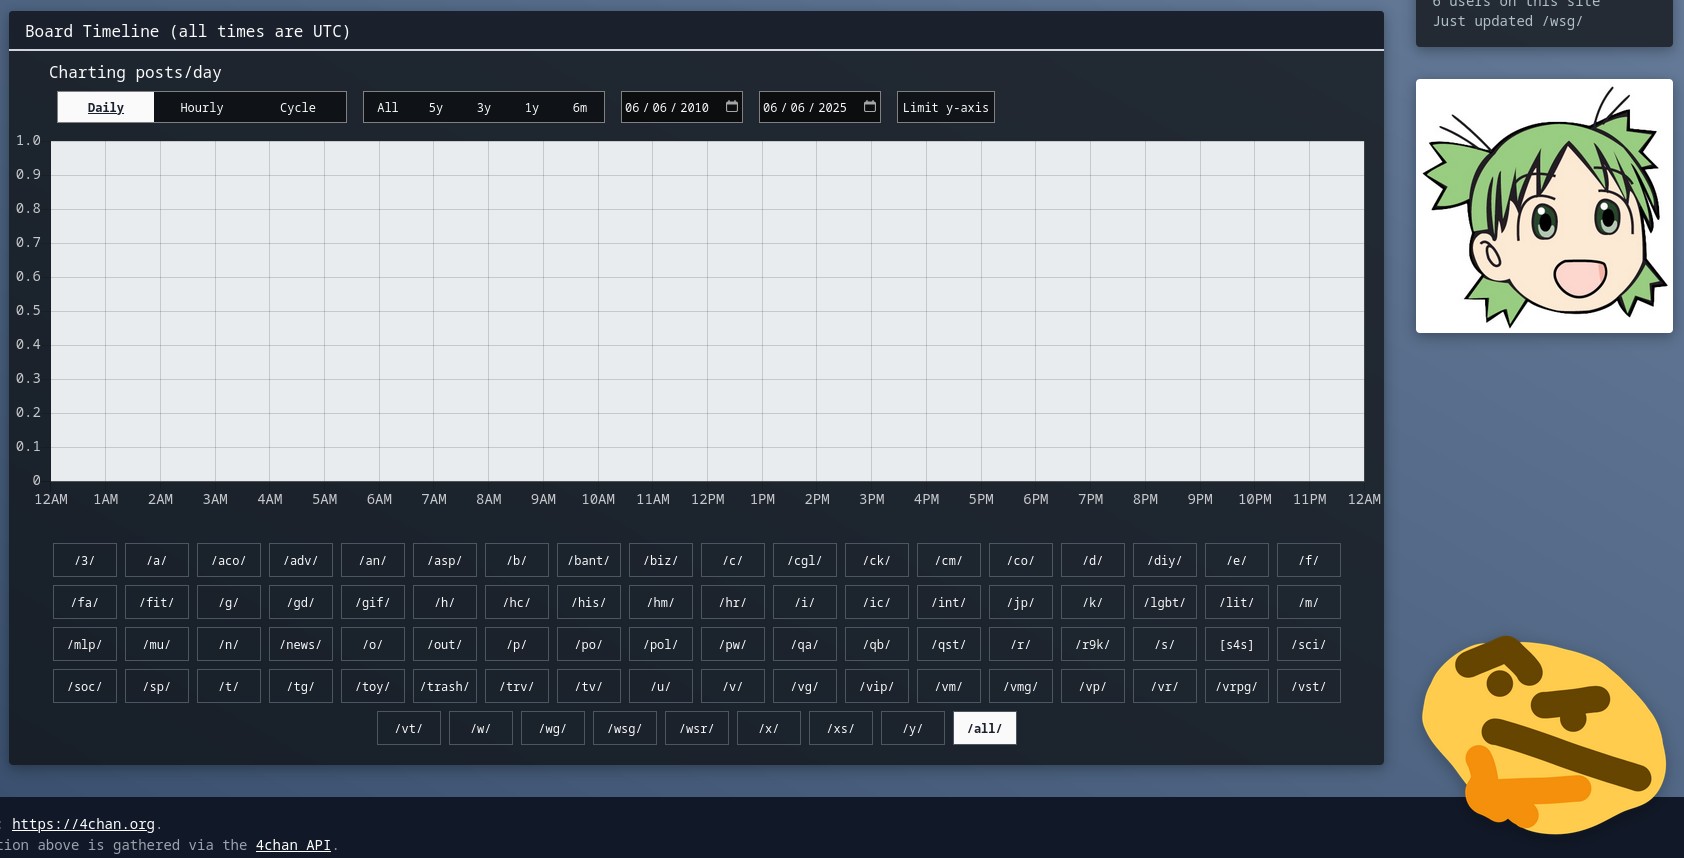Image resolution: width=1684 pixels, height=858 pixels.
Task: Select the /soc/ board
Action: pyautogui.click(x=85, y=686)
